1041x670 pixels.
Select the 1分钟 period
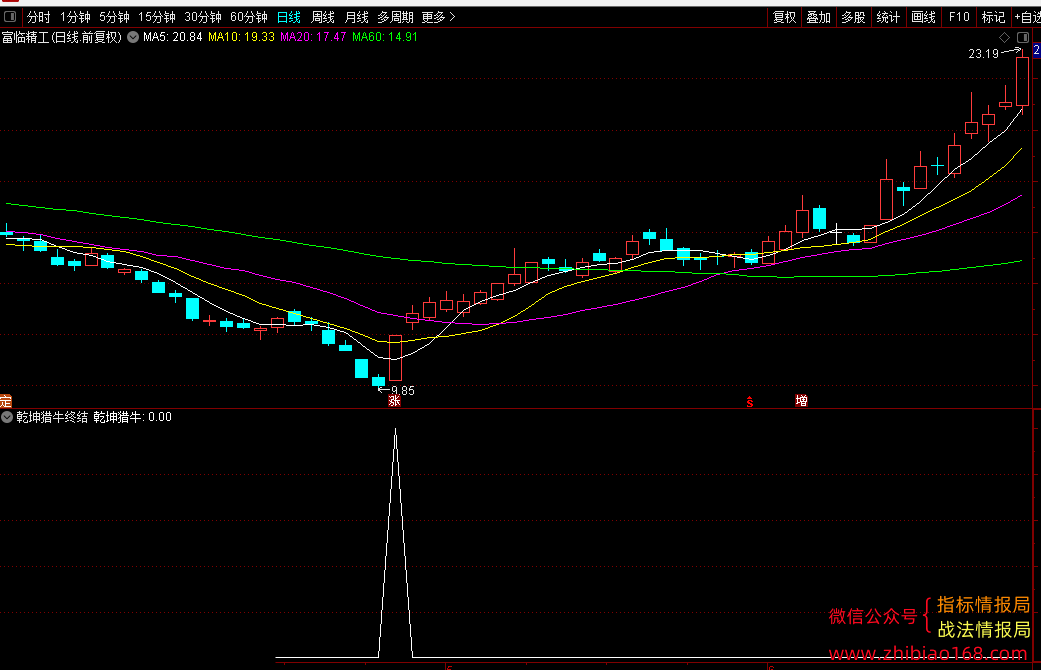[75, 17]
